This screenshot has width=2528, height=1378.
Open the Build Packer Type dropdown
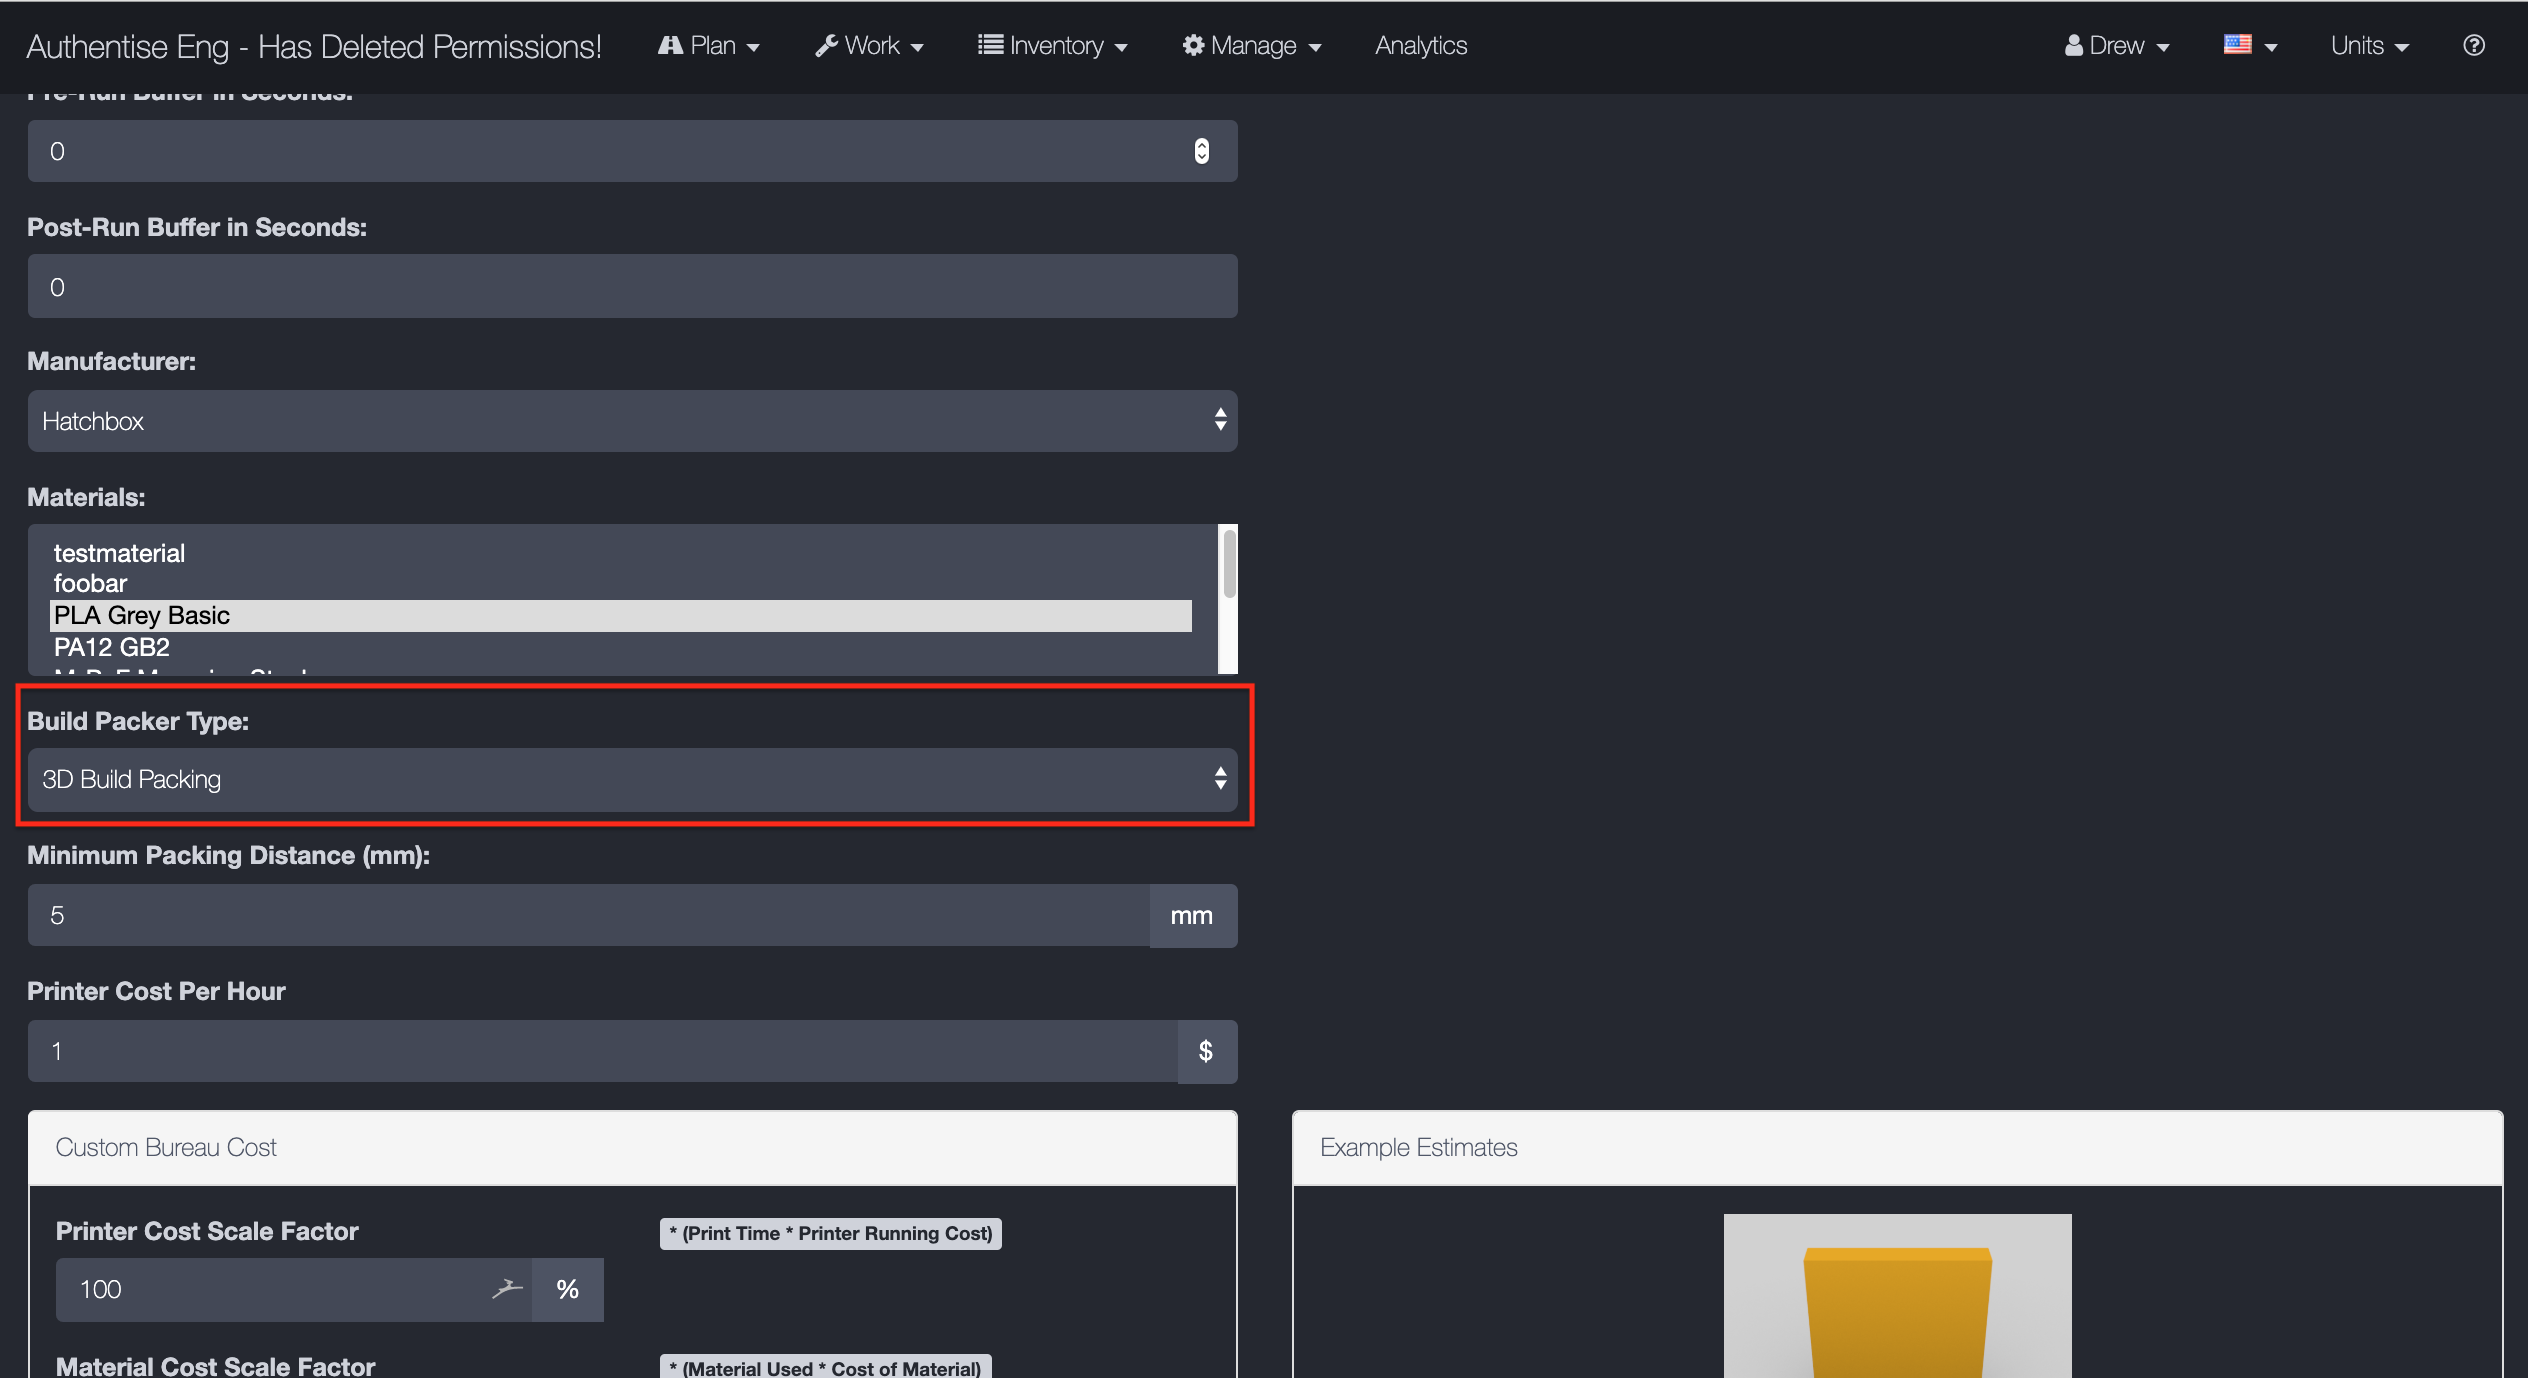632,779
